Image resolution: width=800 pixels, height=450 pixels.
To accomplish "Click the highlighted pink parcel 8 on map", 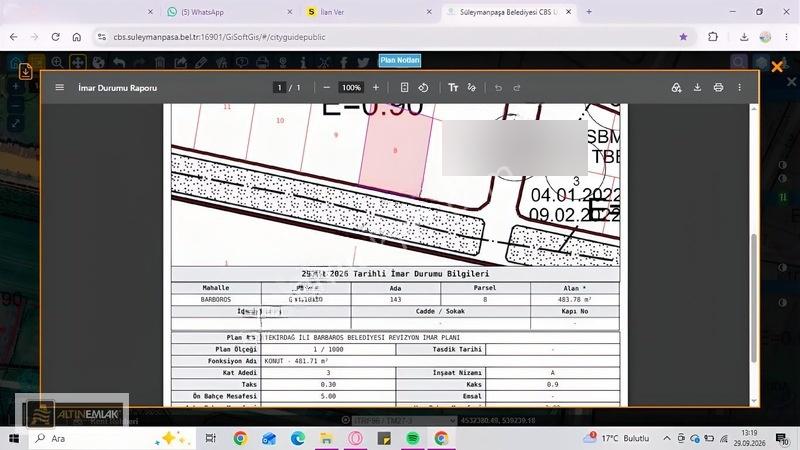I will click(395, 153).
